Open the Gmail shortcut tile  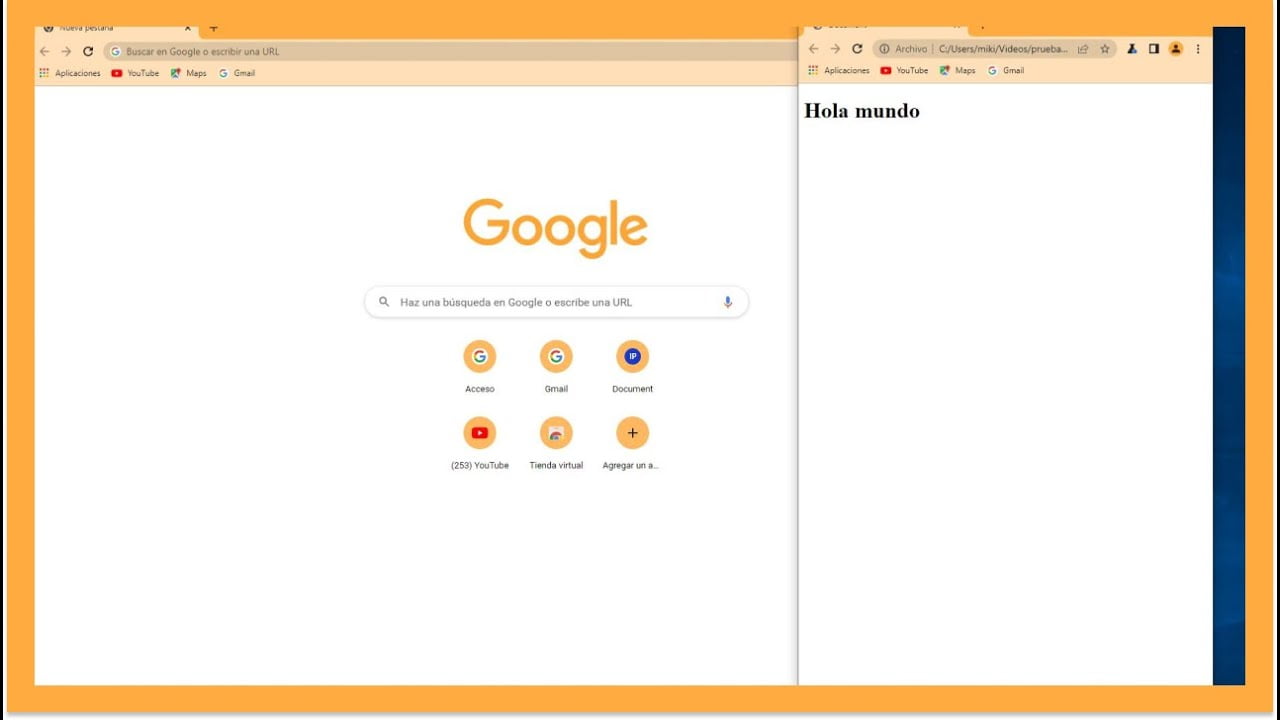[x=556, y=367]
